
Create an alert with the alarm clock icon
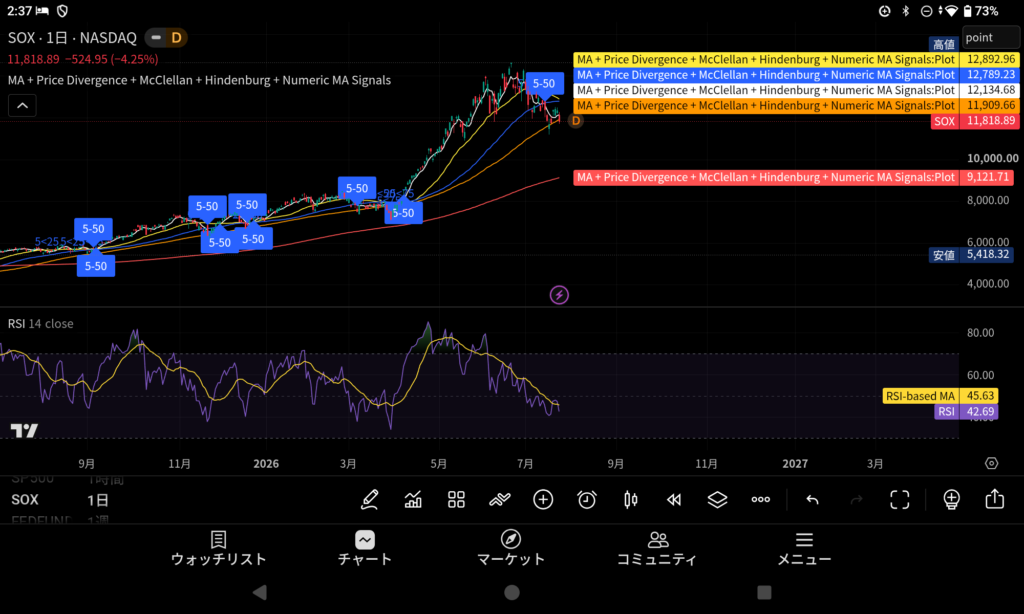(x=586, y=500)
